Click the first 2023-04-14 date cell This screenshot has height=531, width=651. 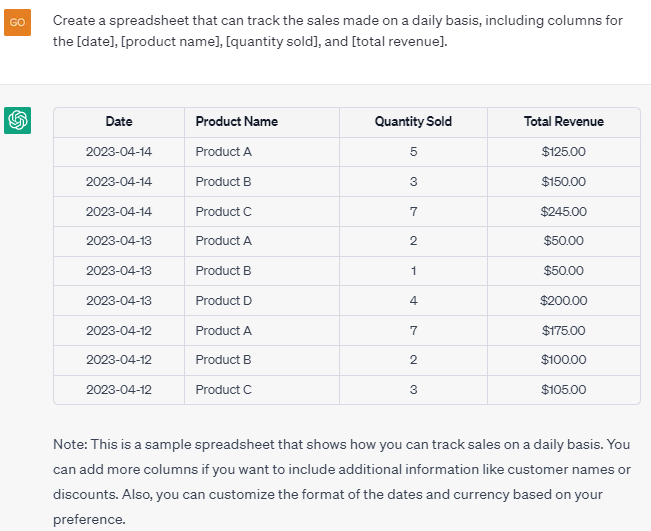point(119,152)
